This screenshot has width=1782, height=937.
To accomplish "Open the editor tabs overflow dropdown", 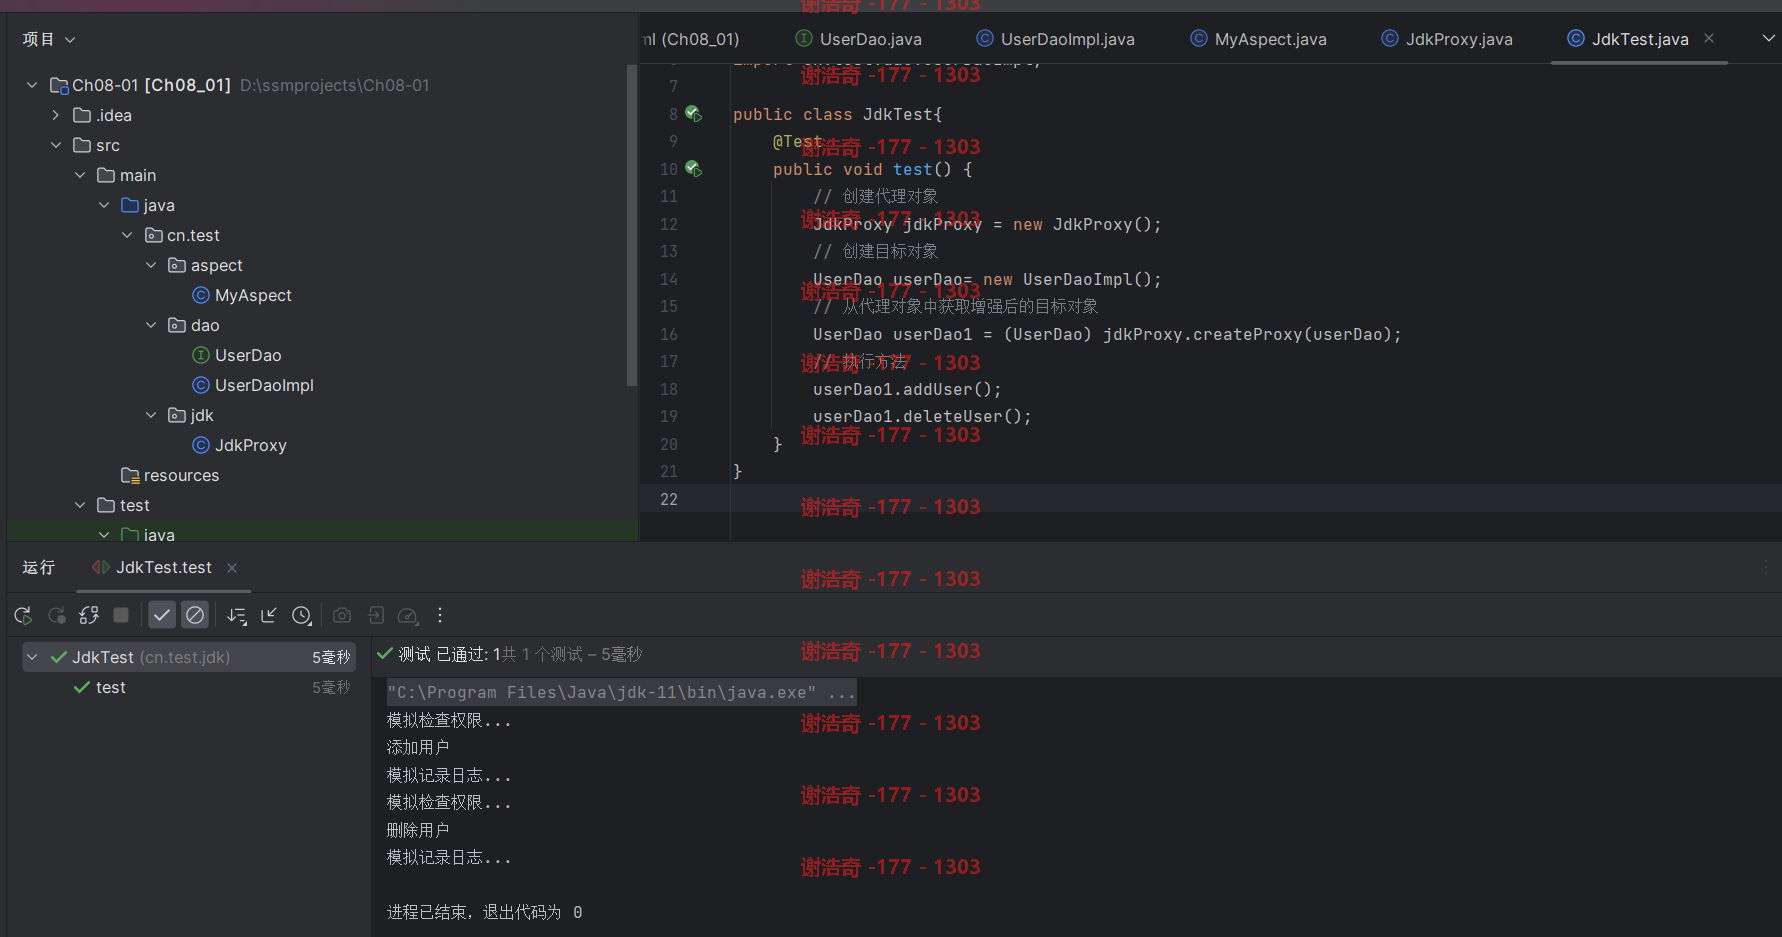I will 1768,38.
